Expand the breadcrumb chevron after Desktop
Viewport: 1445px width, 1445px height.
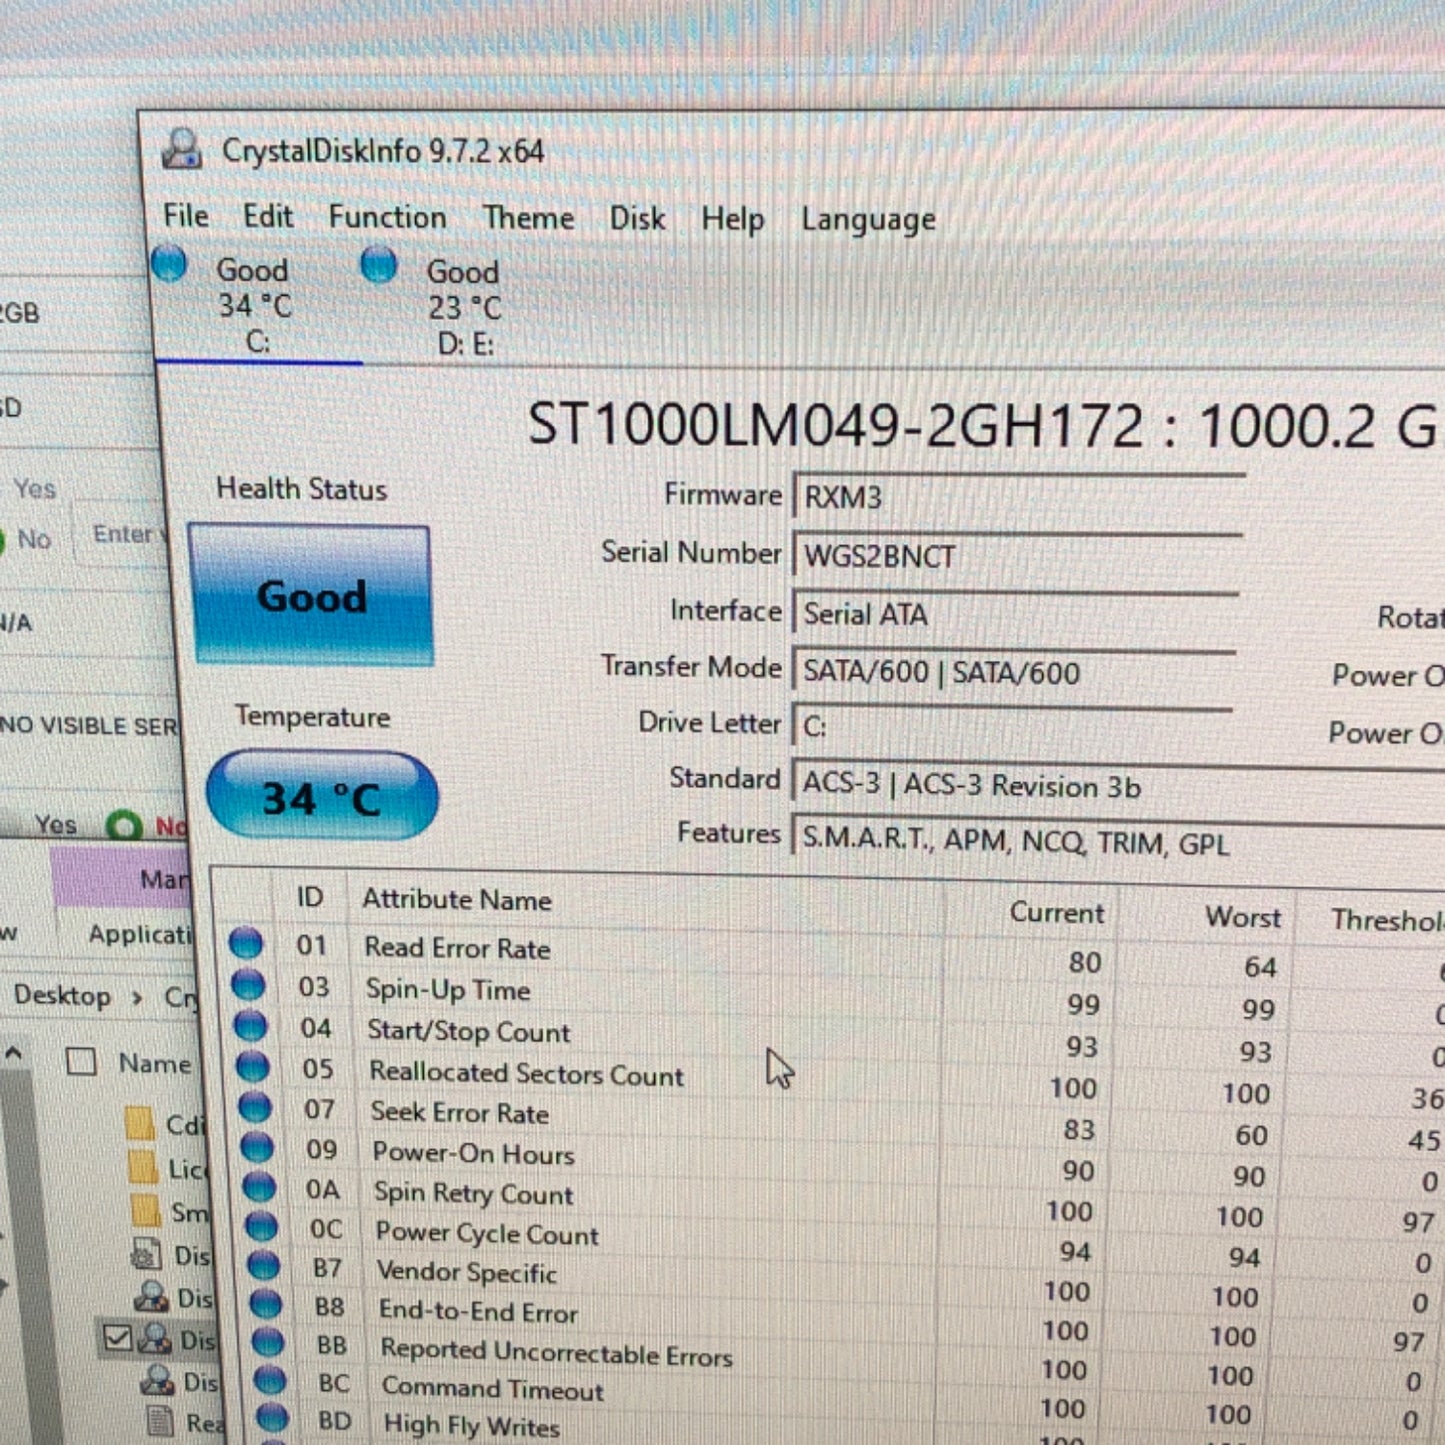click(x=137, y=997)
